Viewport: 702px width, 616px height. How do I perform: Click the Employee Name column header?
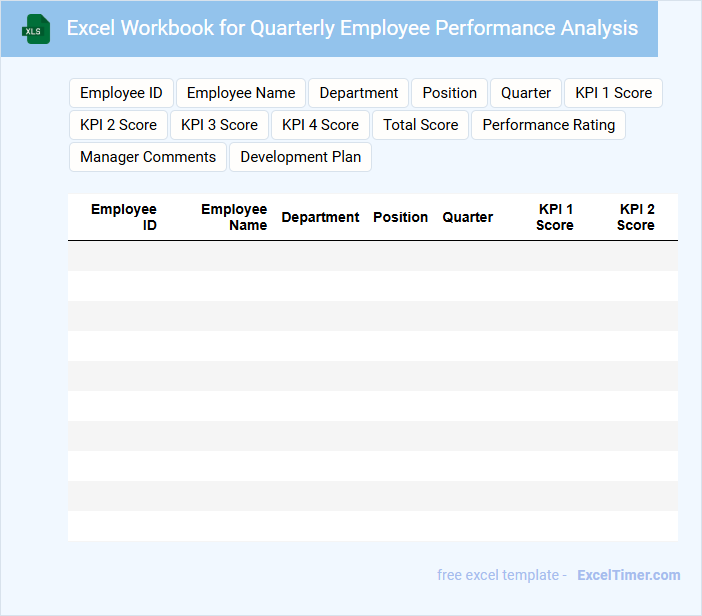coord(234,217)
